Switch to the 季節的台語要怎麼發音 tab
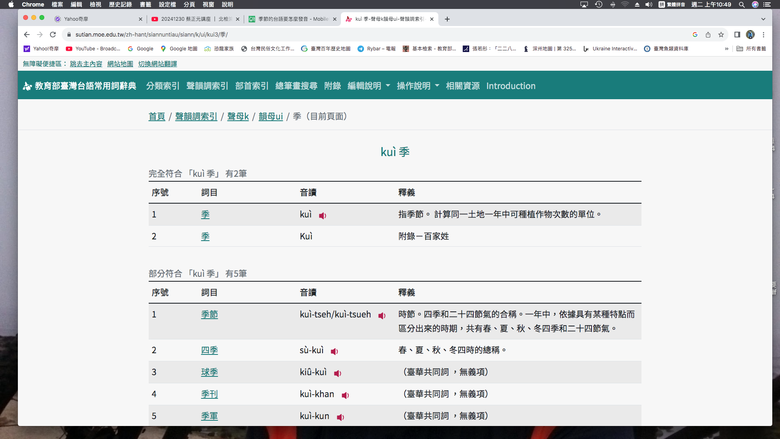This screenshot has width=780, height=439. (x=292, y=19)
